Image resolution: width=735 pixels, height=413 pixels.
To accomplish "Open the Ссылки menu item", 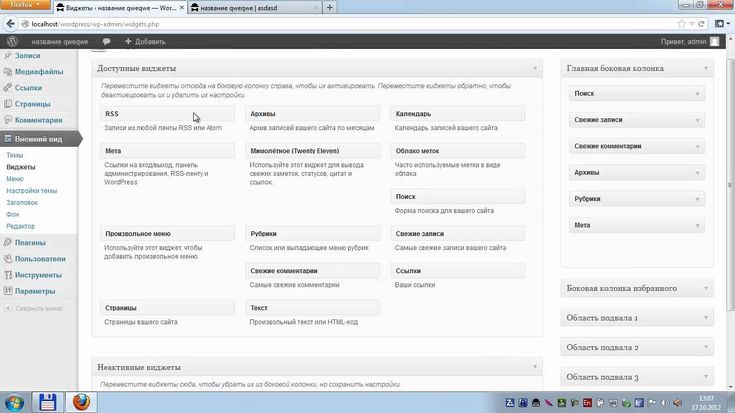I will (28, 88).
